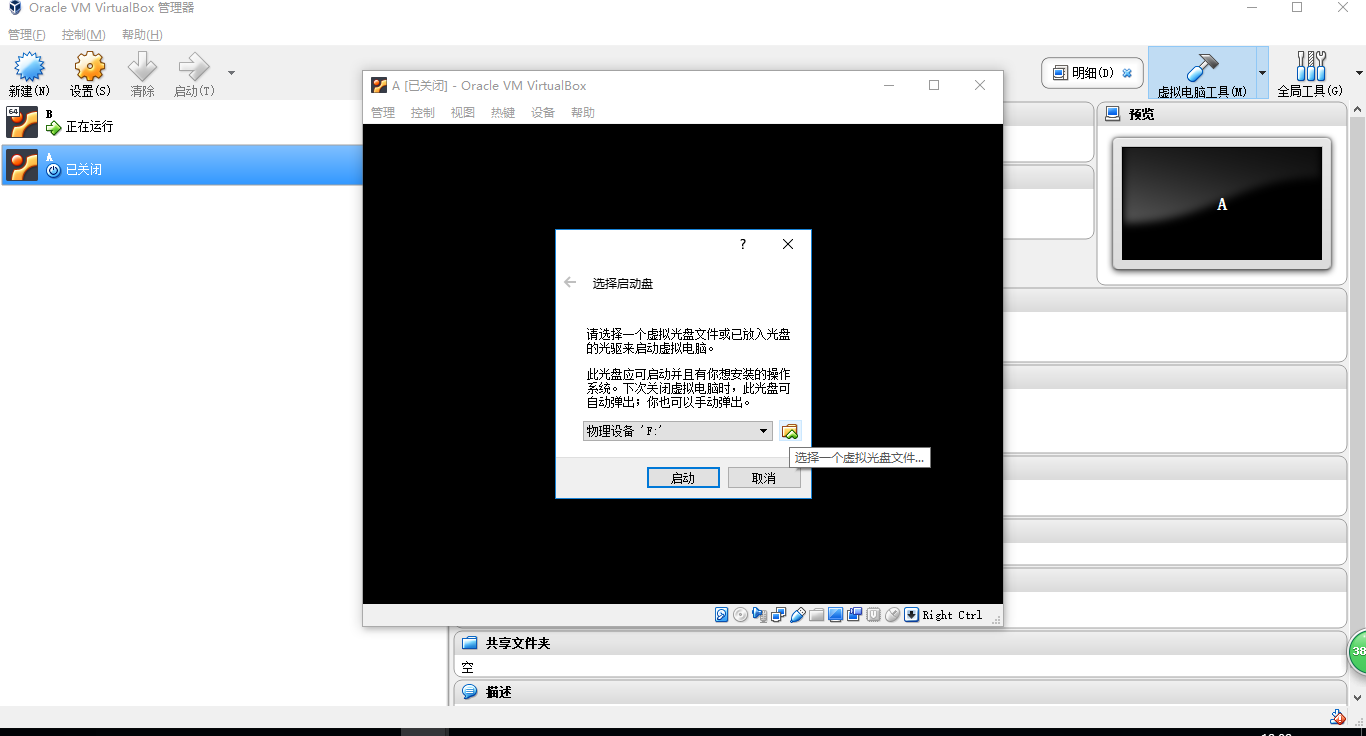Click the New (新建) VM toolbar icon
Screen dimensions: 1366x736
pos(29,67)
